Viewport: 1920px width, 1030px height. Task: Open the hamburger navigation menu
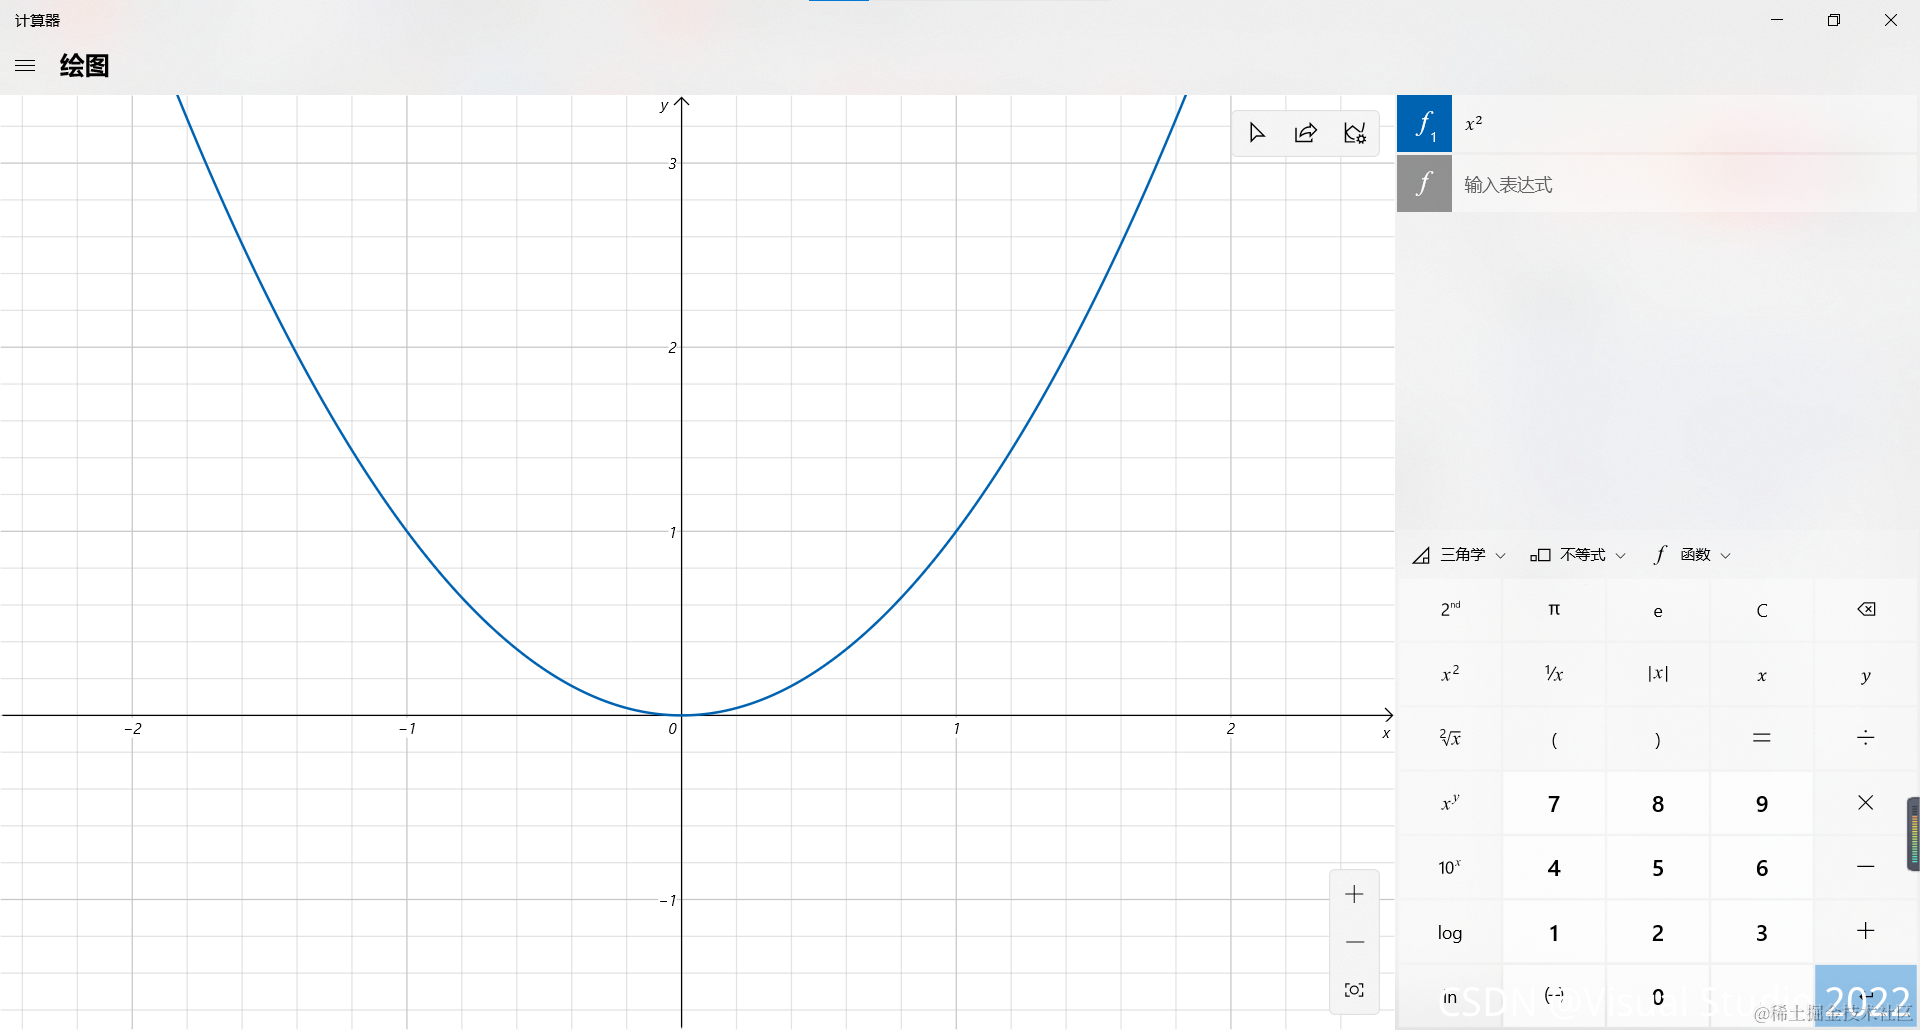[x=25, y=66]
